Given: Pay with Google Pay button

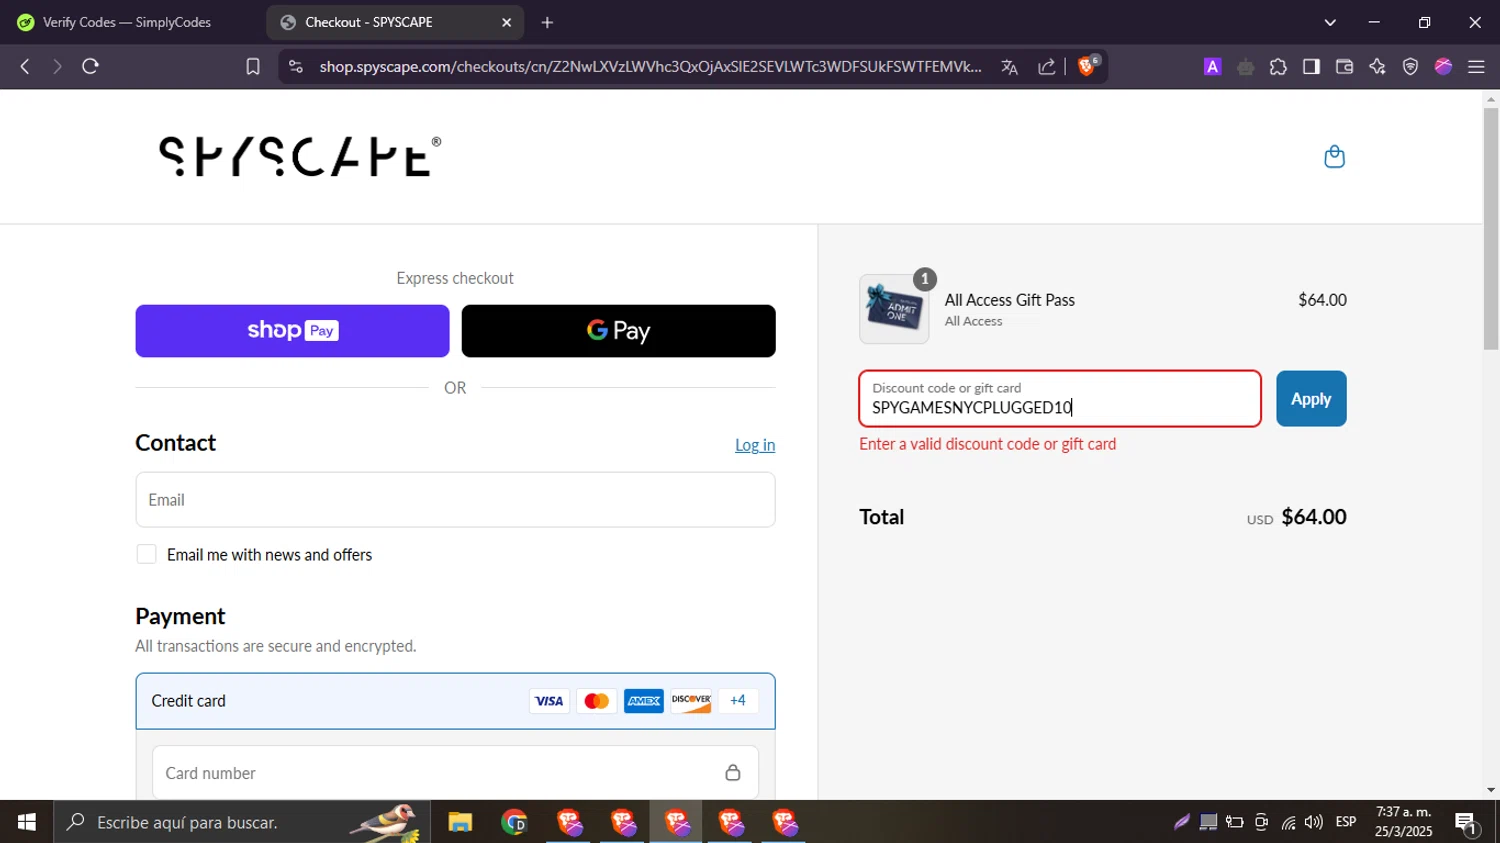Looking at the screenshot, I should [x=618, y=331].
